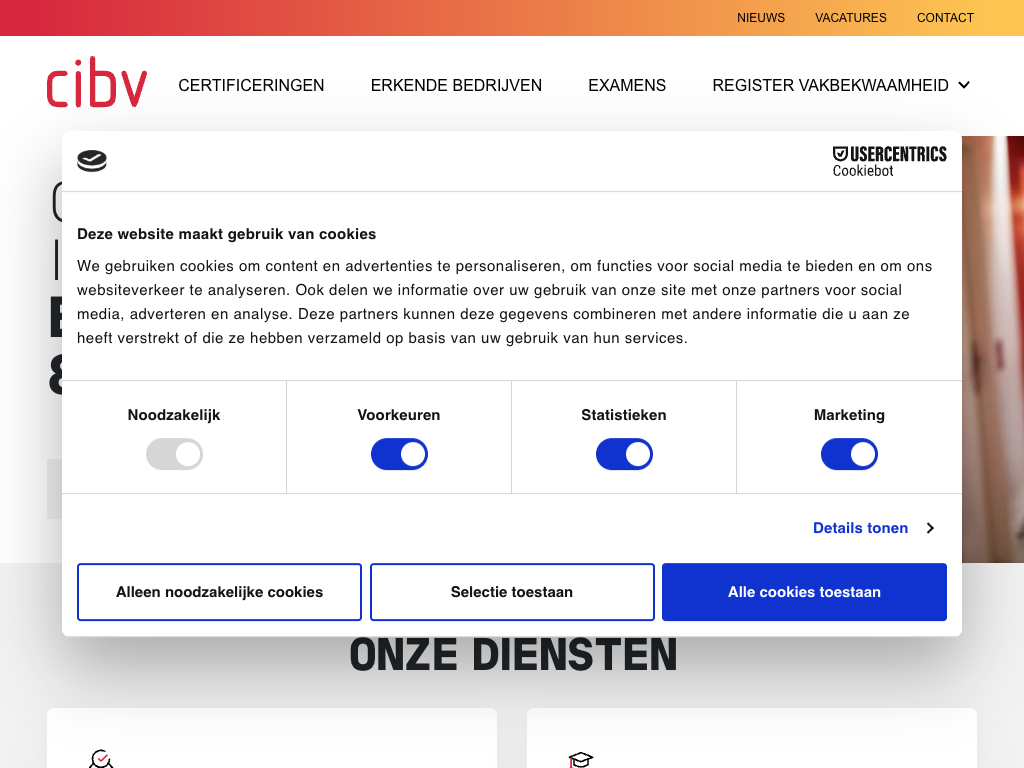
Task: Click the cibv logo
Action: click(x=97, y=84)
